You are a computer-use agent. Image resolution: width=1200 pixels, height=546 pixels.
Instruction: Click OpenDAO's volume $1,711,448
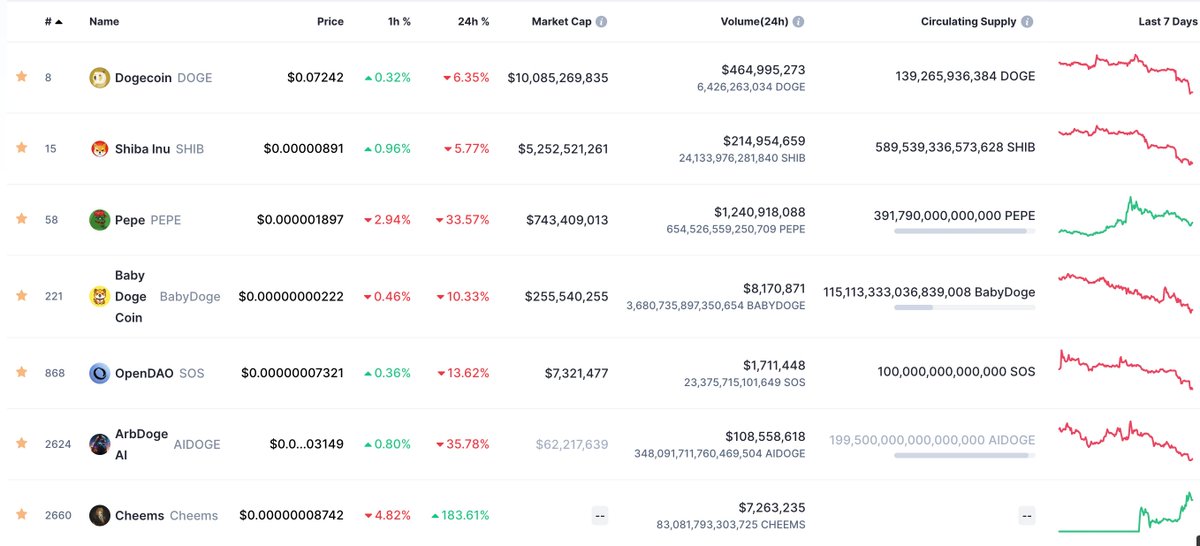(x=772, y=366)
